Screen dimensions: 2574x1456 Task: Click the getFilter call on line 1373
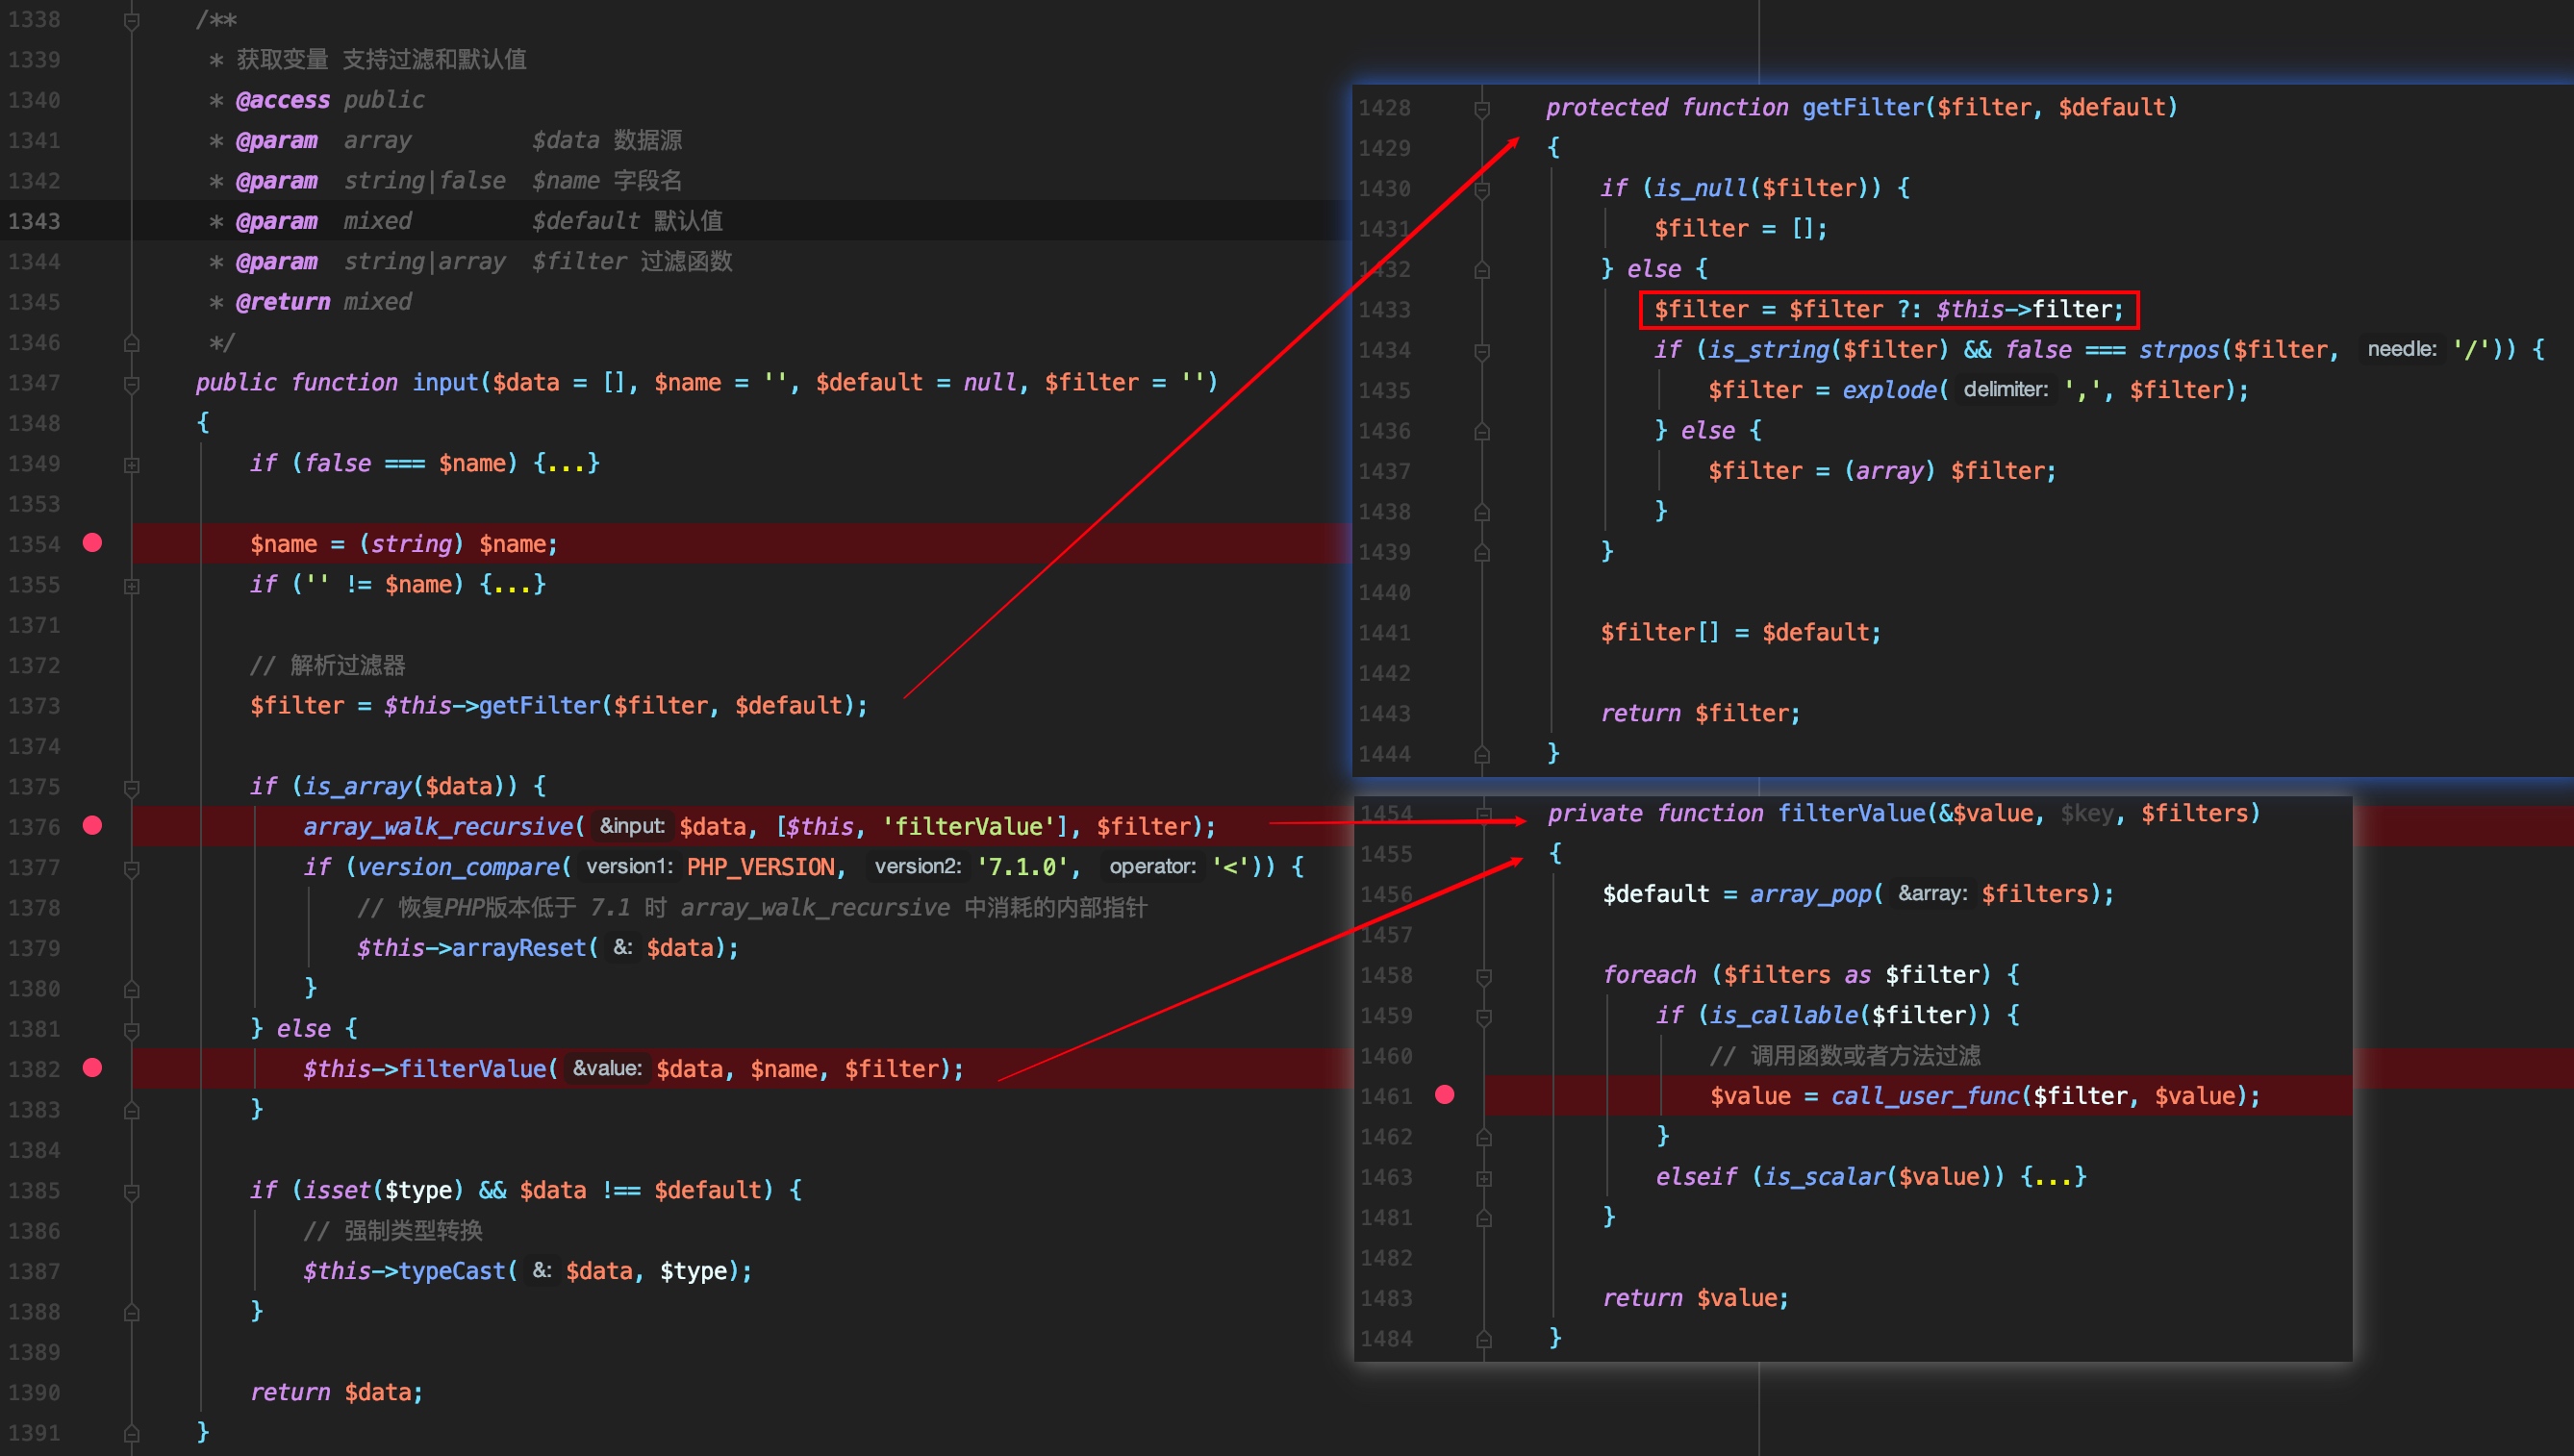539,705
